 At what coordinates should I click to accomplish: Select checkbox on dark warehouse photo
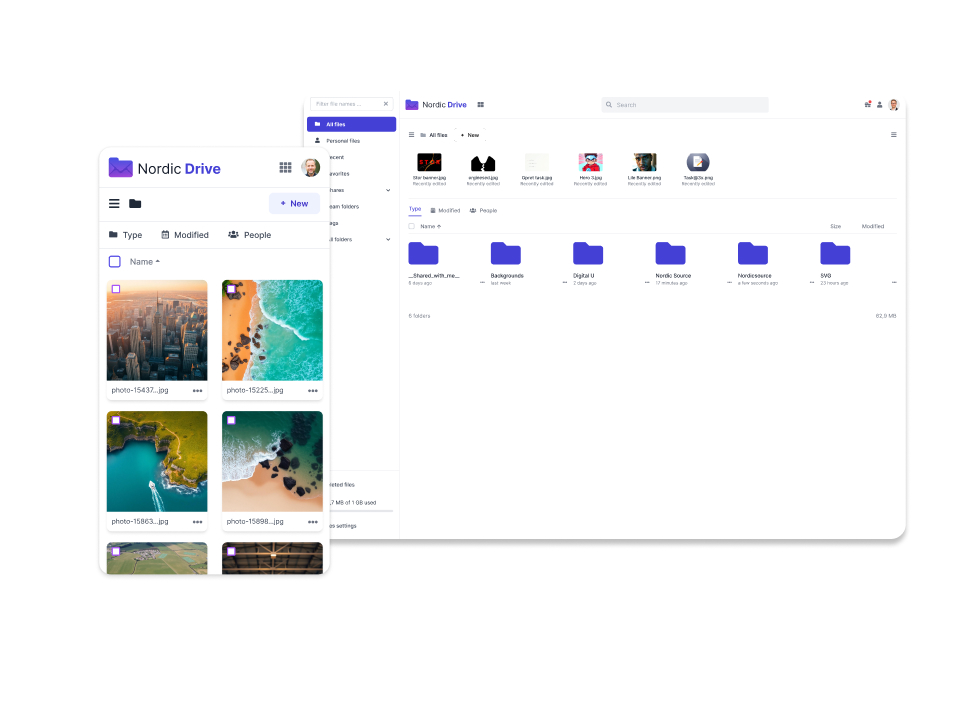click(x=231, y=551)
